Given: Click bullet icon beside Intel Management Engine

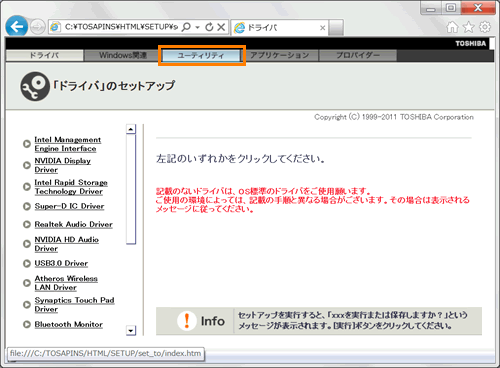Looking at the screenshot, I should (x=27, y=144).
